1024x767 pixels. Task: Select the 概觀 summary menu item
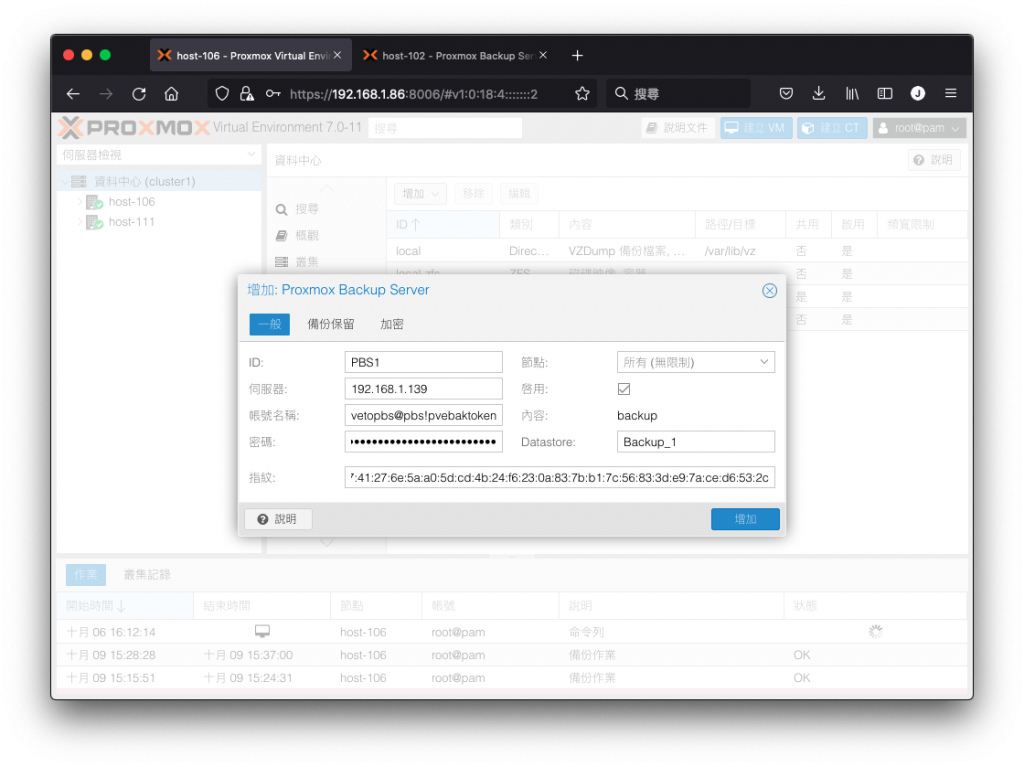[x=297, y=236]
